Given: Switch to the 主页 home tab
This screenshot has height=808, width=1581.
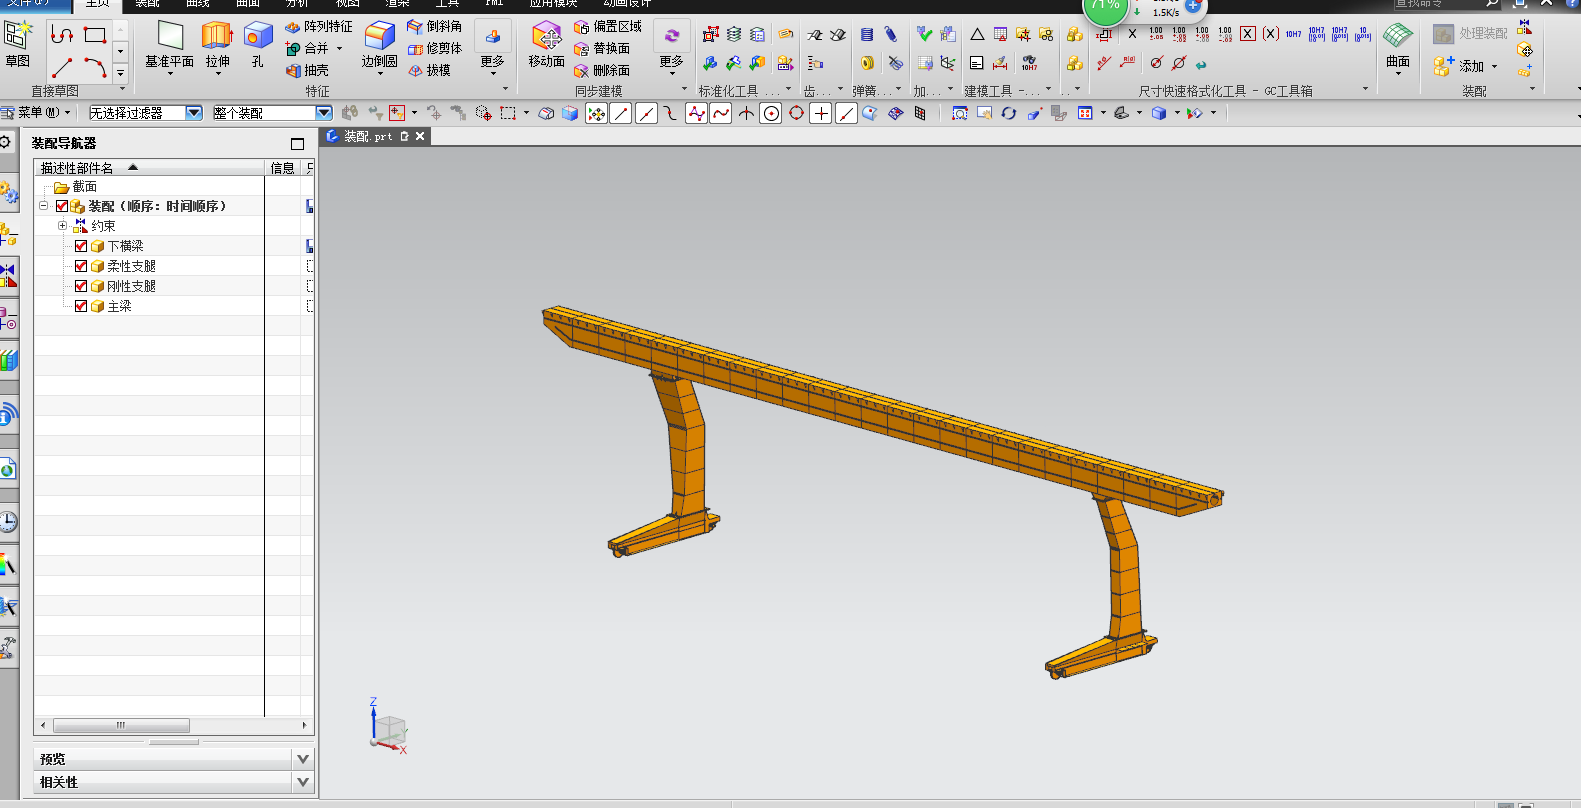Looking at the screenshot, I should click(97, 4).
